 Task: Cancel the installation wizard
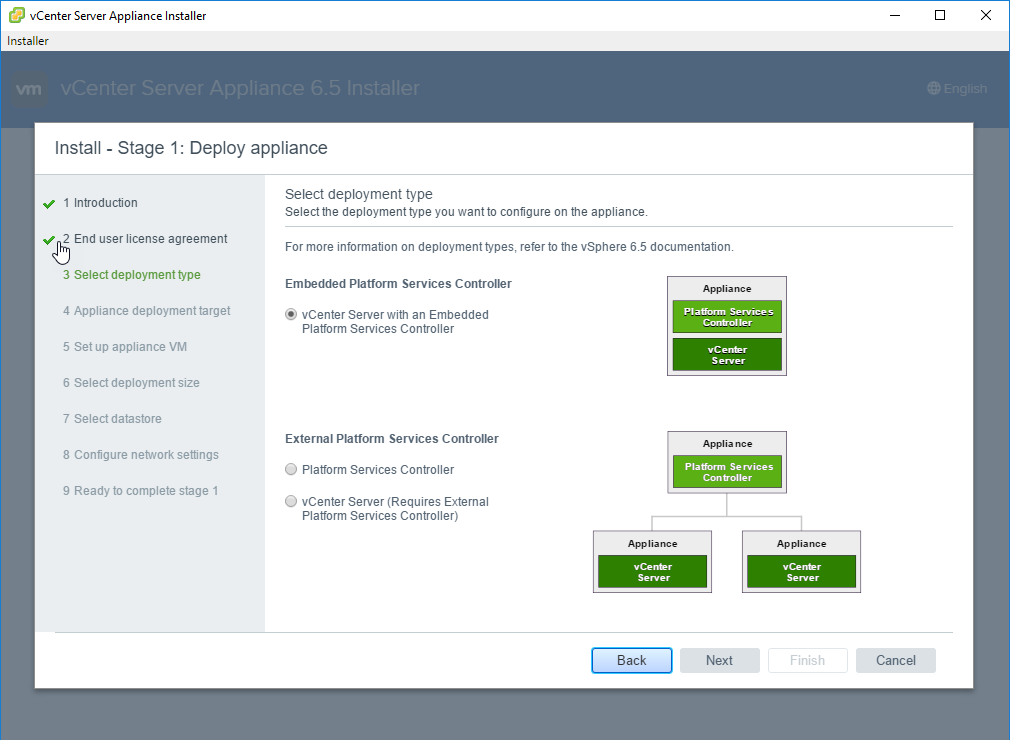(x=896, y=660)
